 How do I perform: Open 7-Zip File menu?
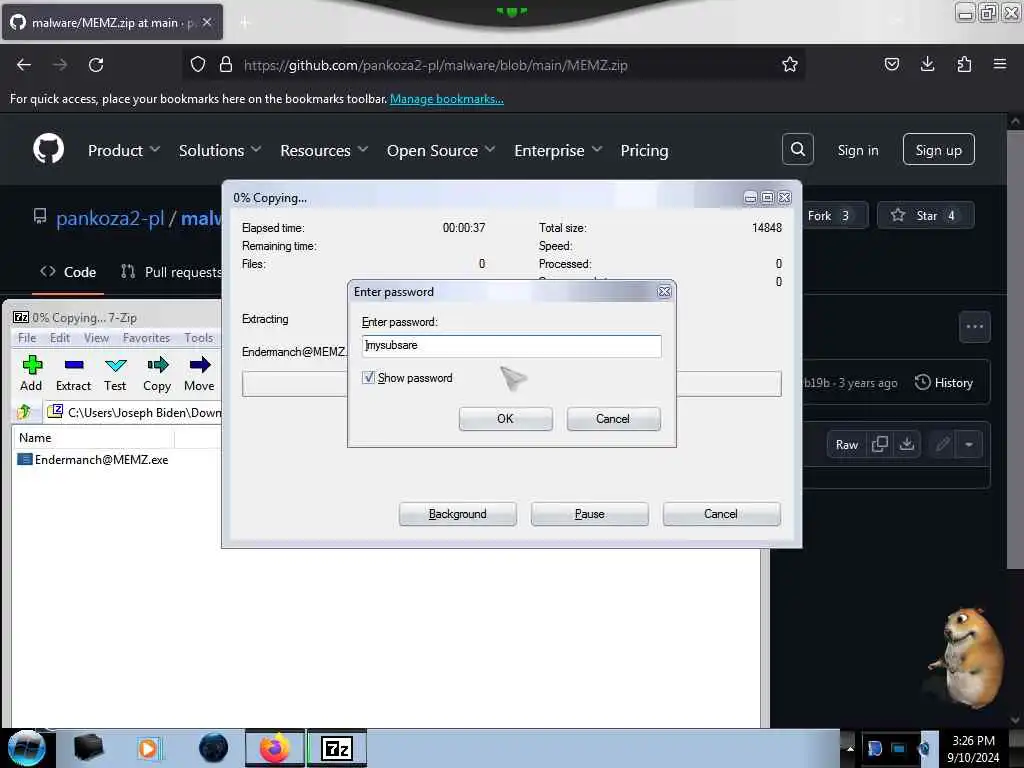pos(27,338)
